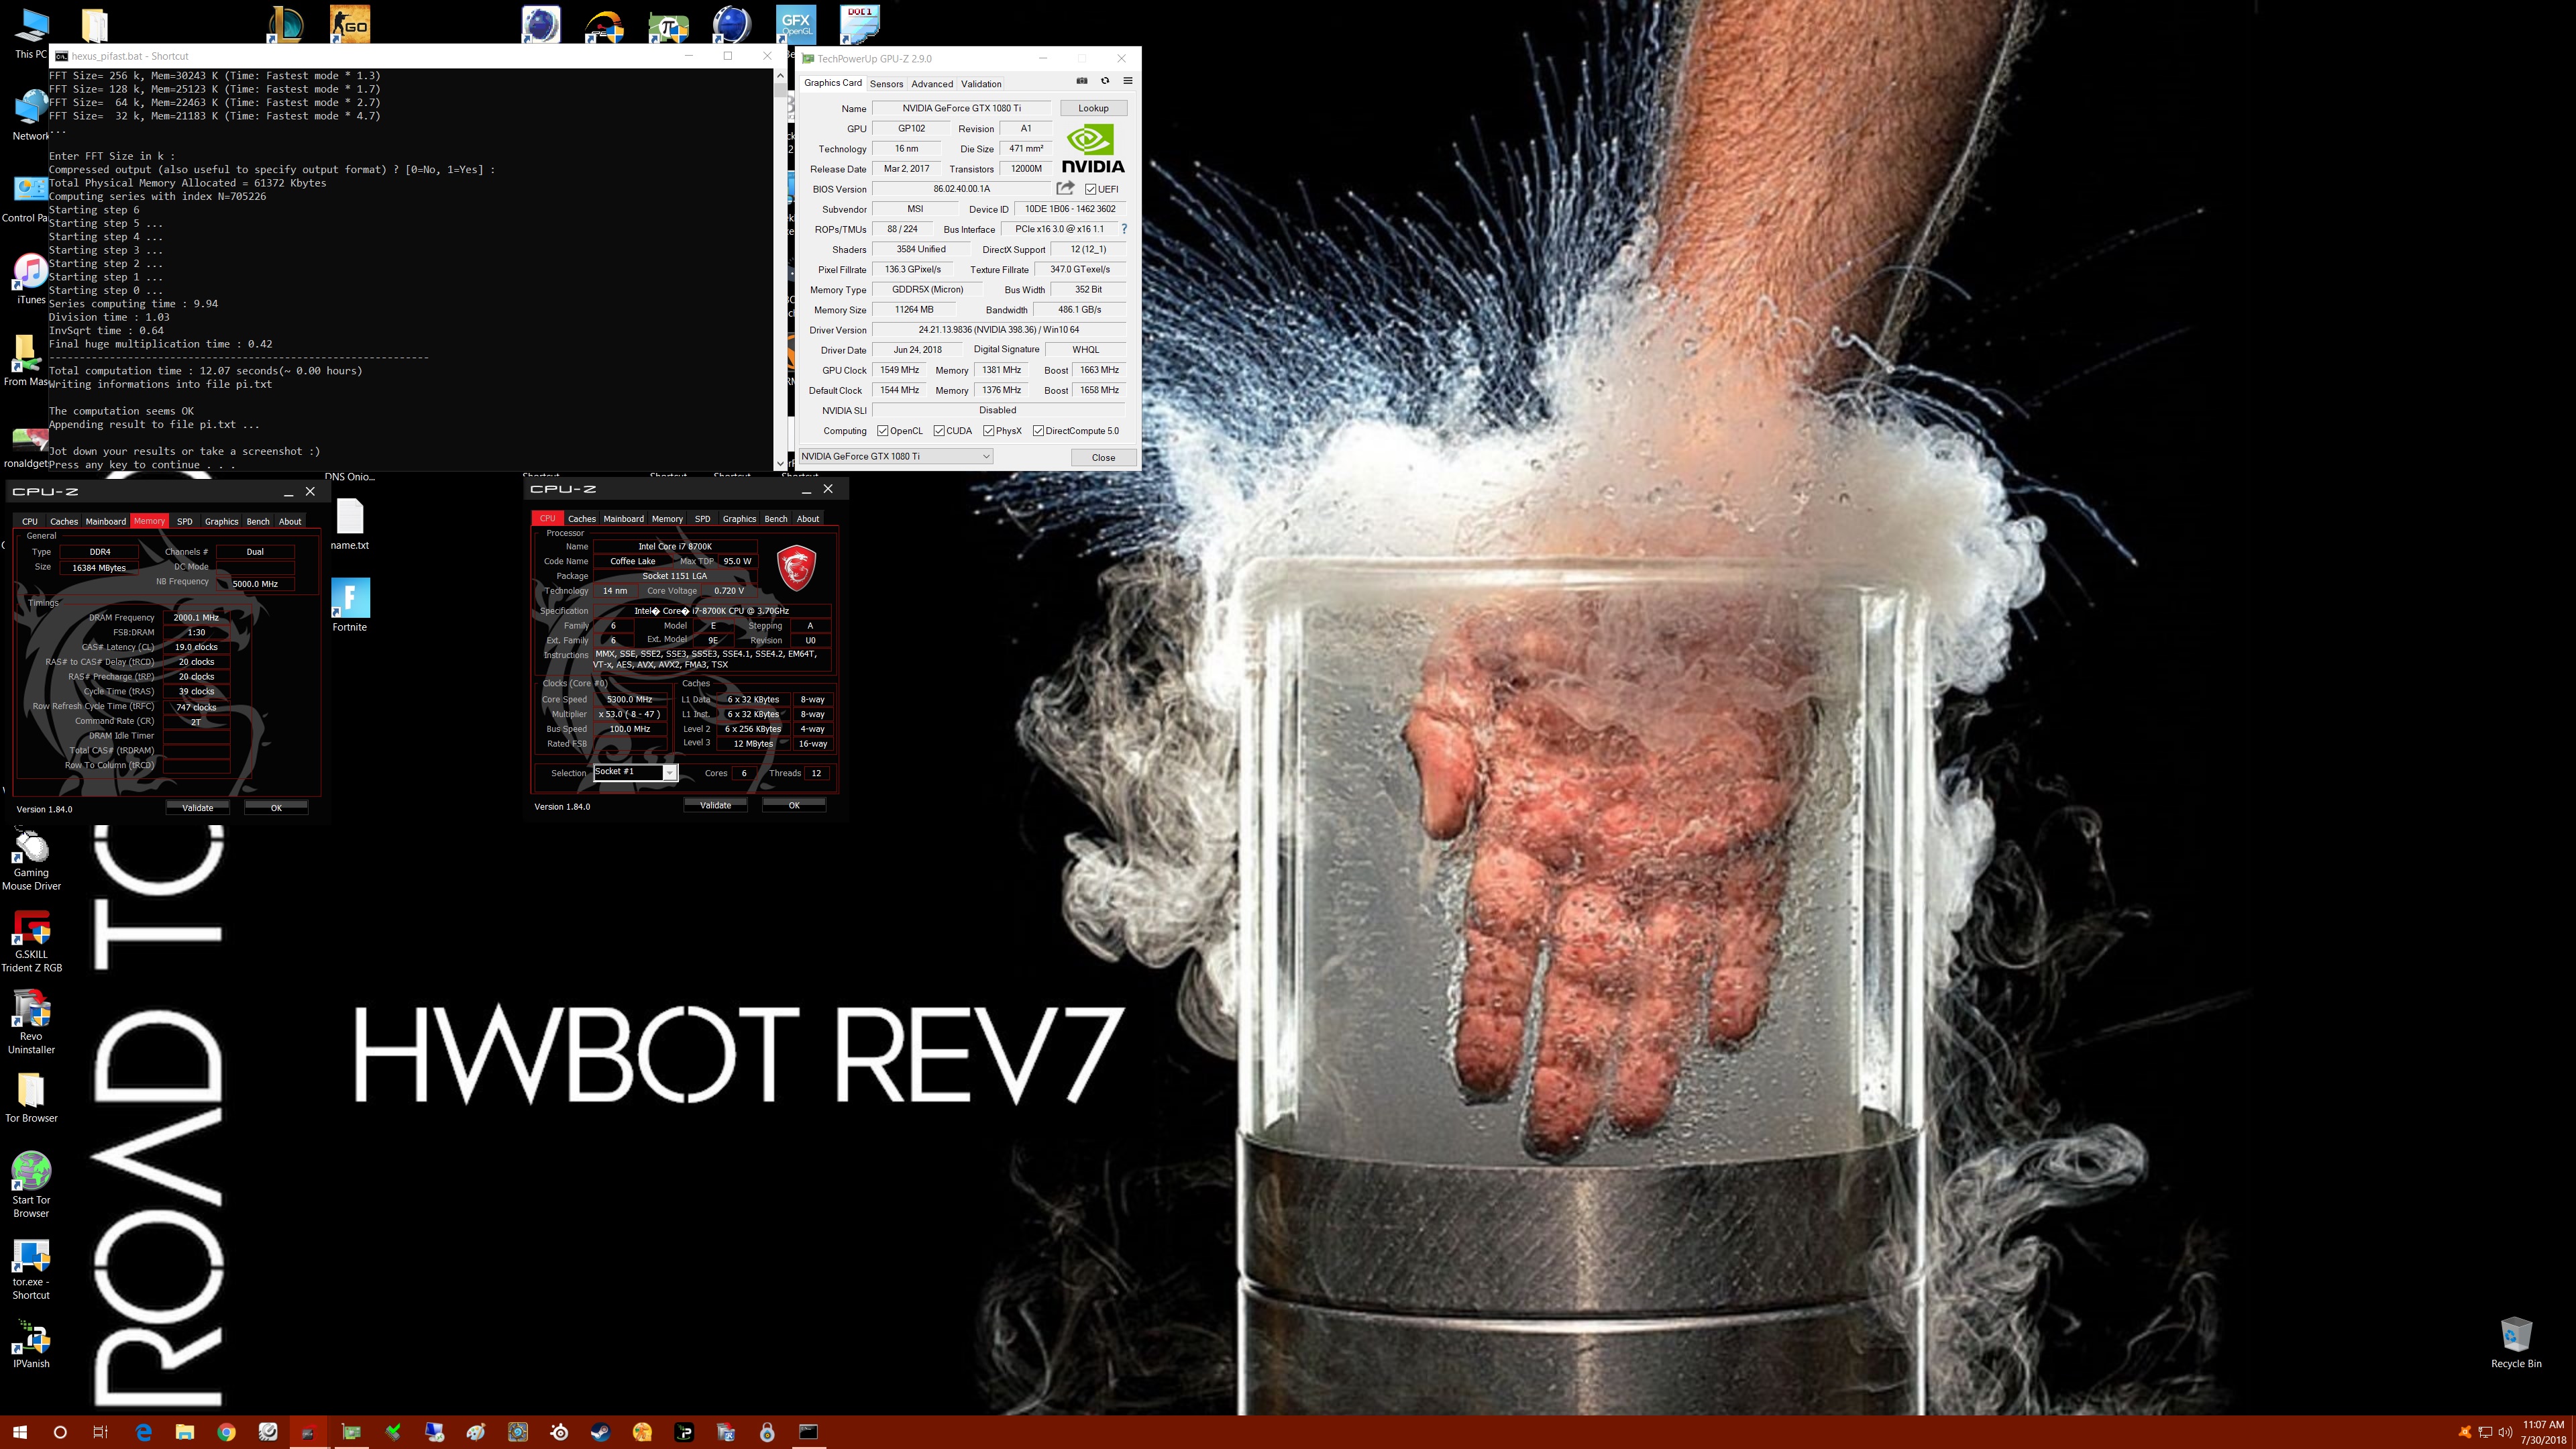Open the Gaming Mouse Driver icon

click(31, 860)
